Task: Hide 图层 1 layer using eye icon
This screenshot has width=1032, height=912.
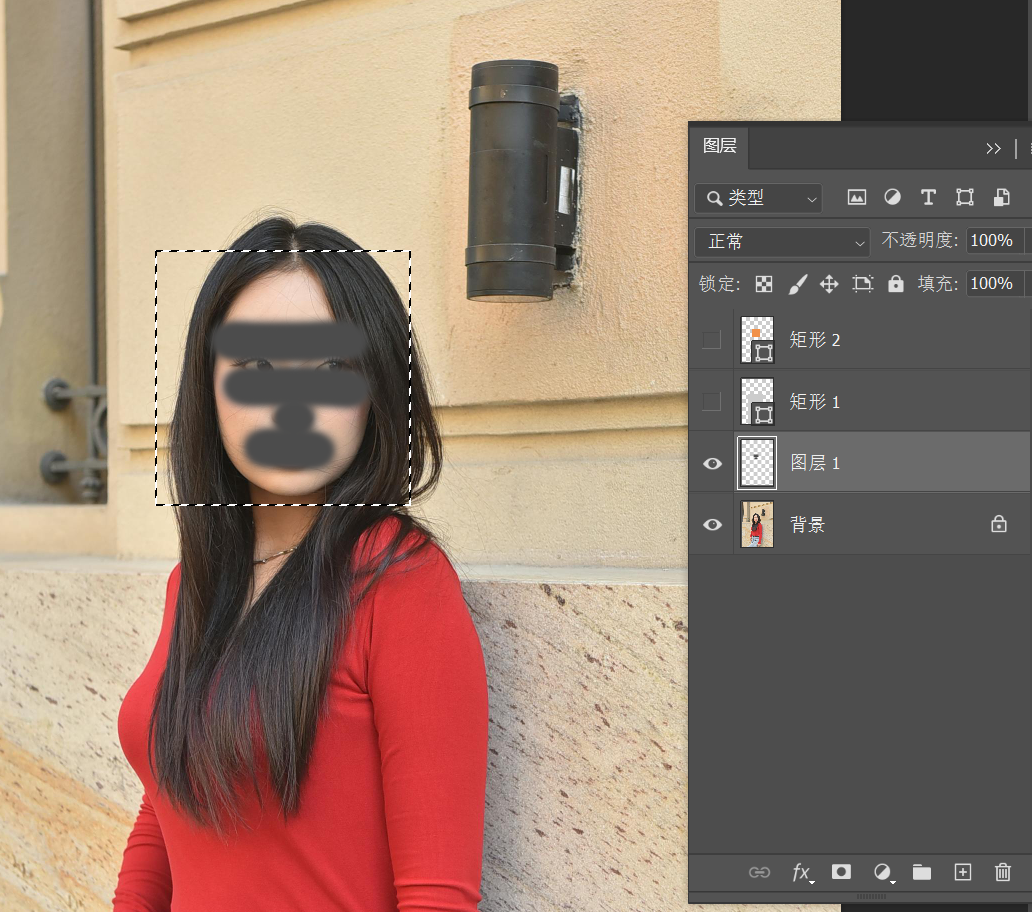Action: [x=712, y=463]
